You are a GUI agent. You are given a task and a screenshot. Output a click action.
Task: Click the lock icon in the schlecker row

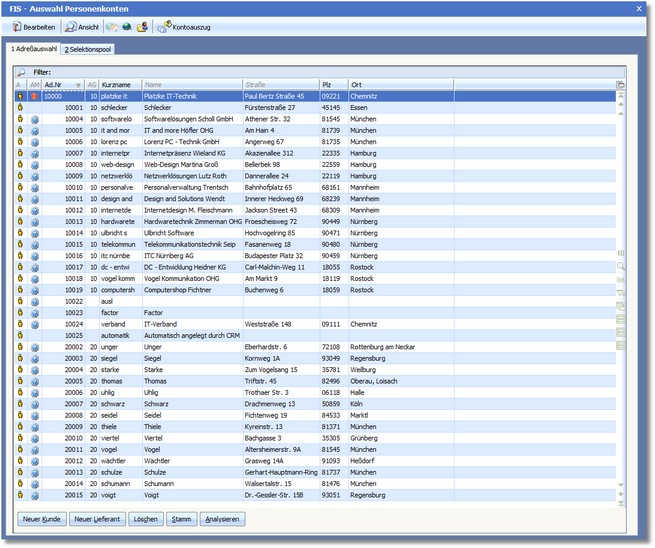pyautogui.click(x=20, y=107)
